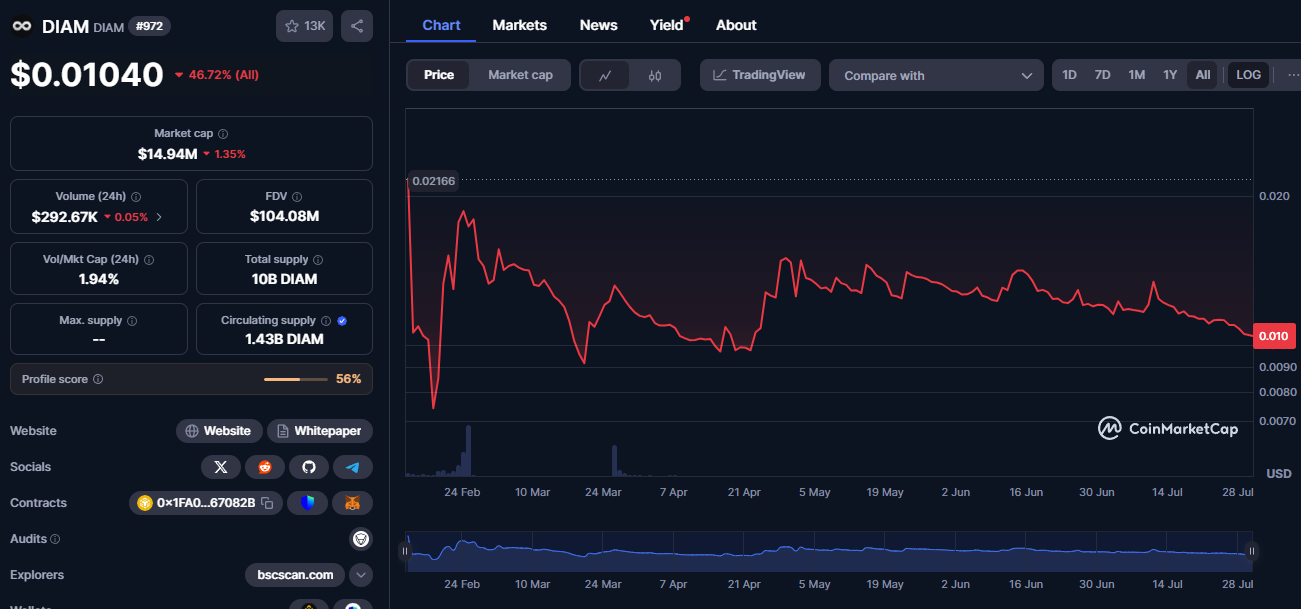Click the TradingView button
This screenshot has width=1301, height=609.
pyautogui.click(x=759, y=75)
